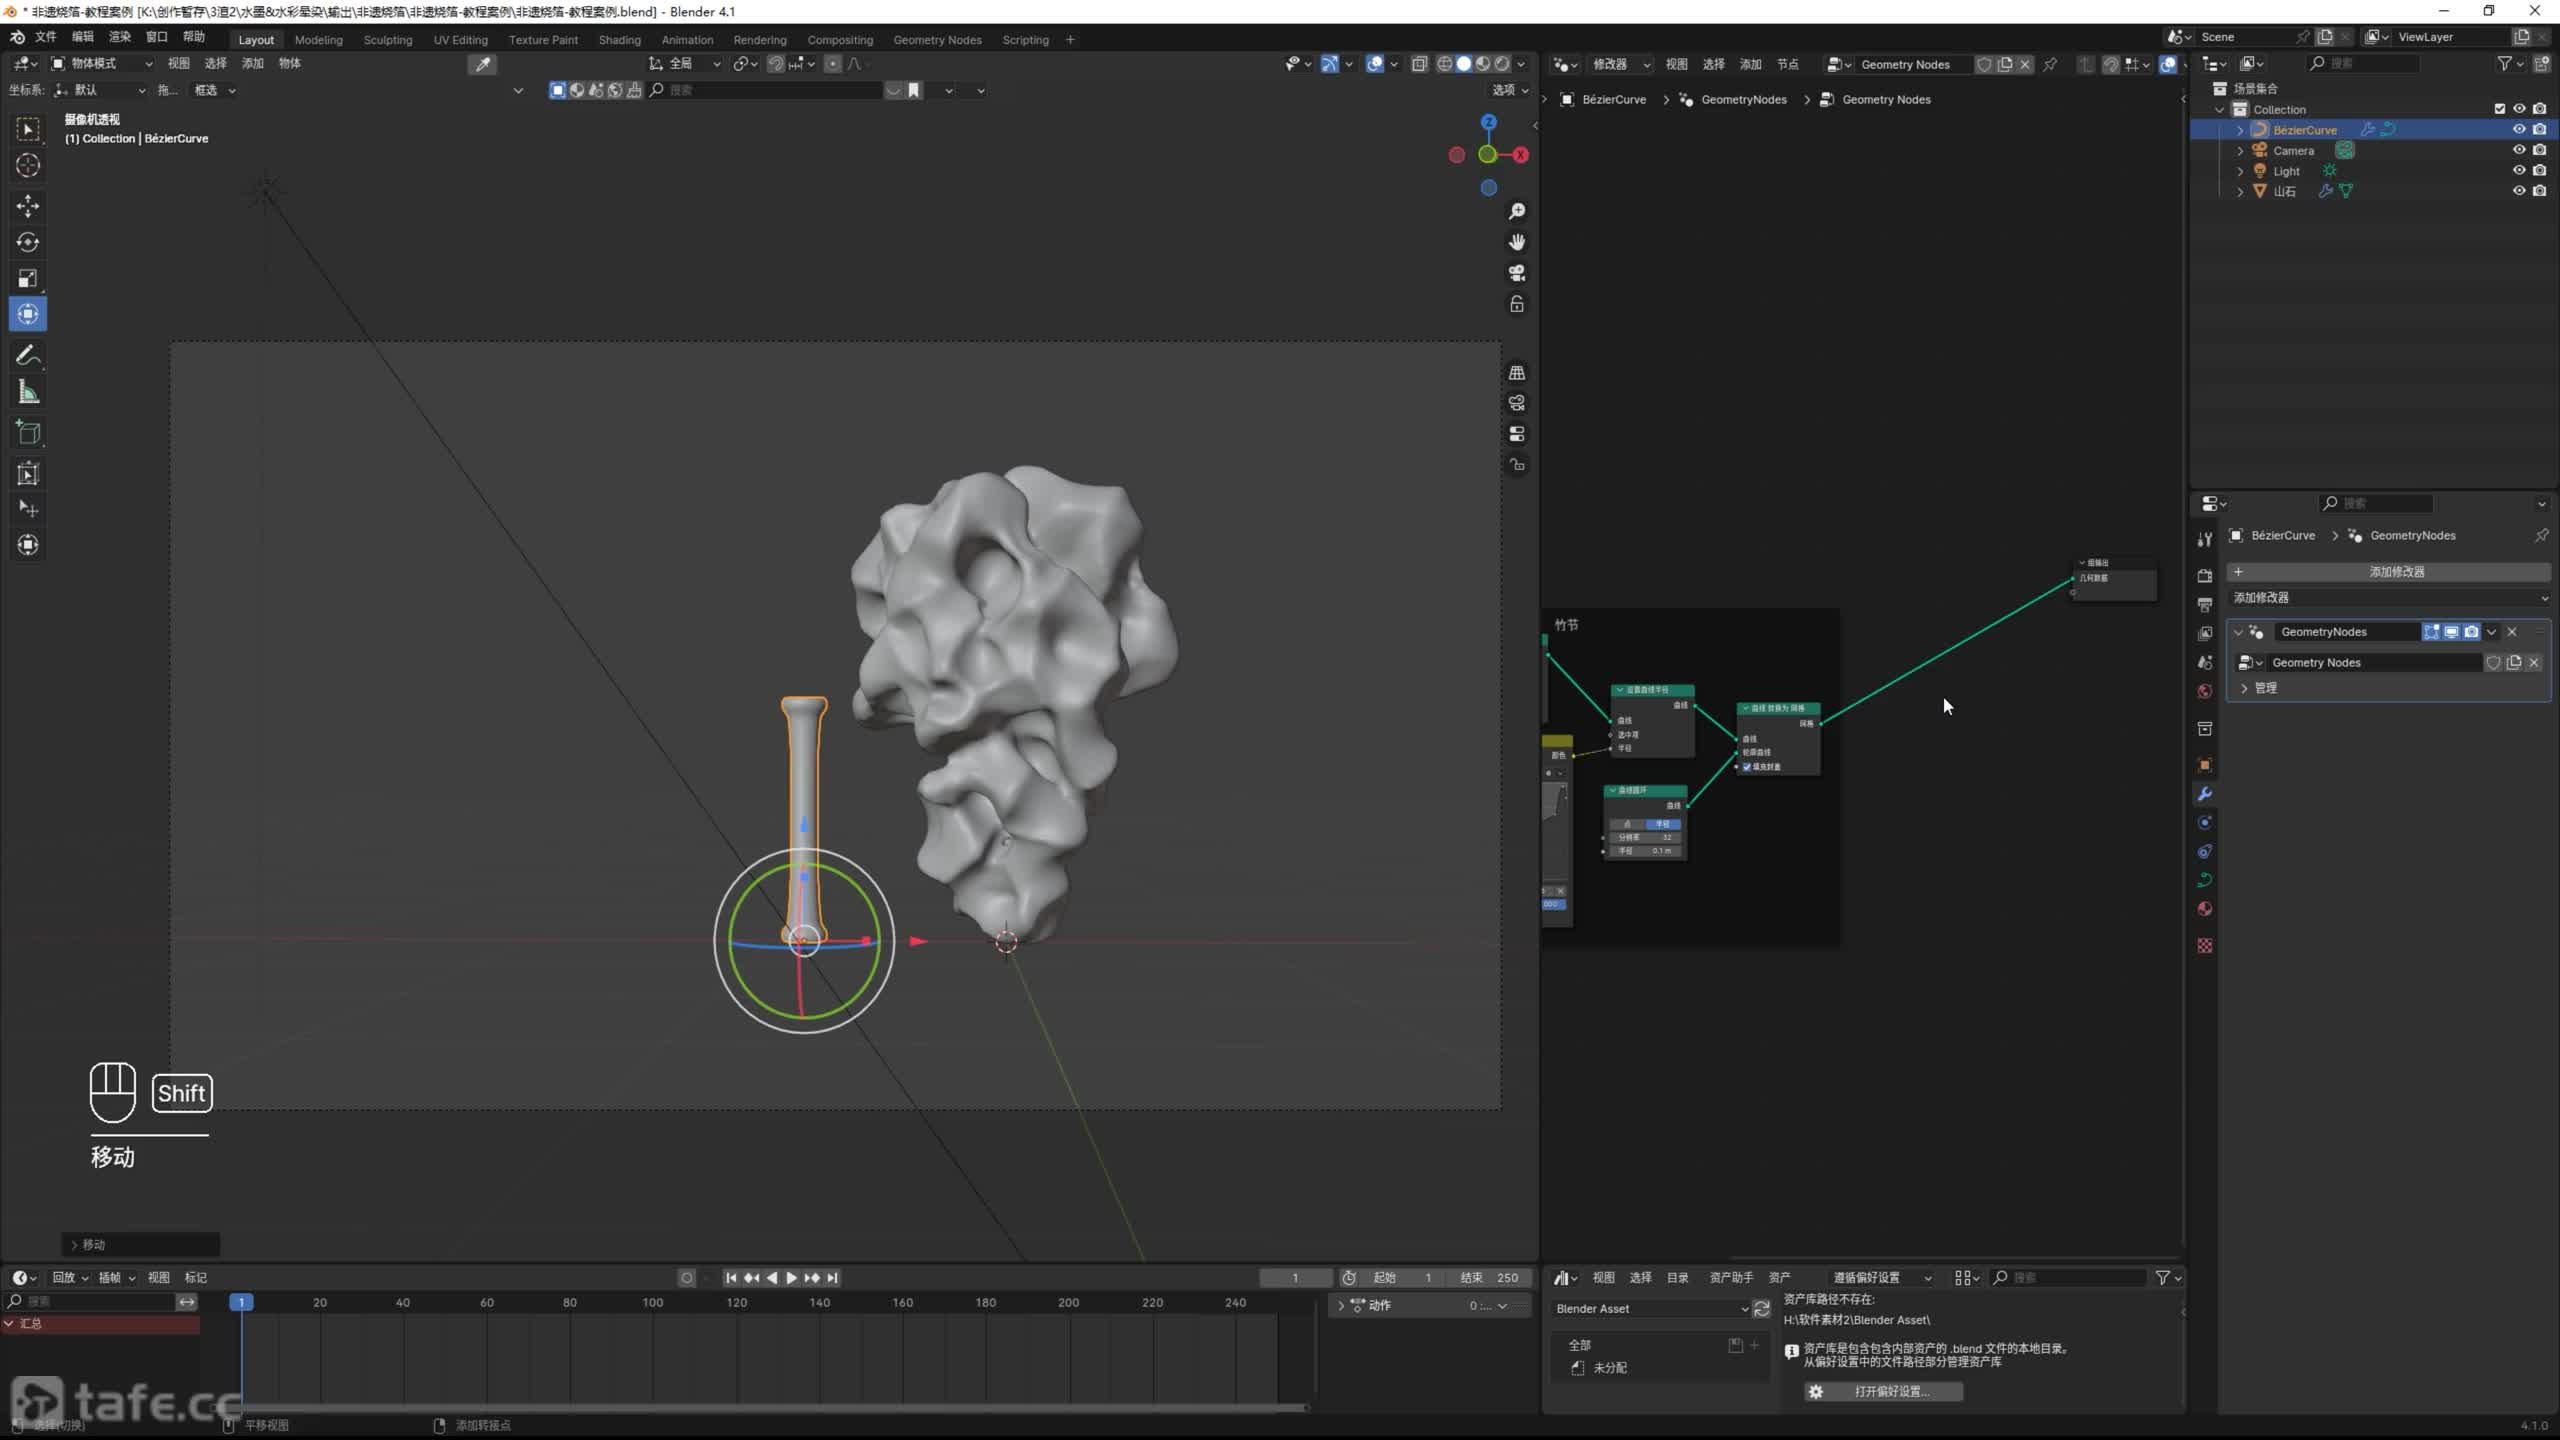
Task: Click the 3D cursor tool icon
Action: click(x=28, y=165)
